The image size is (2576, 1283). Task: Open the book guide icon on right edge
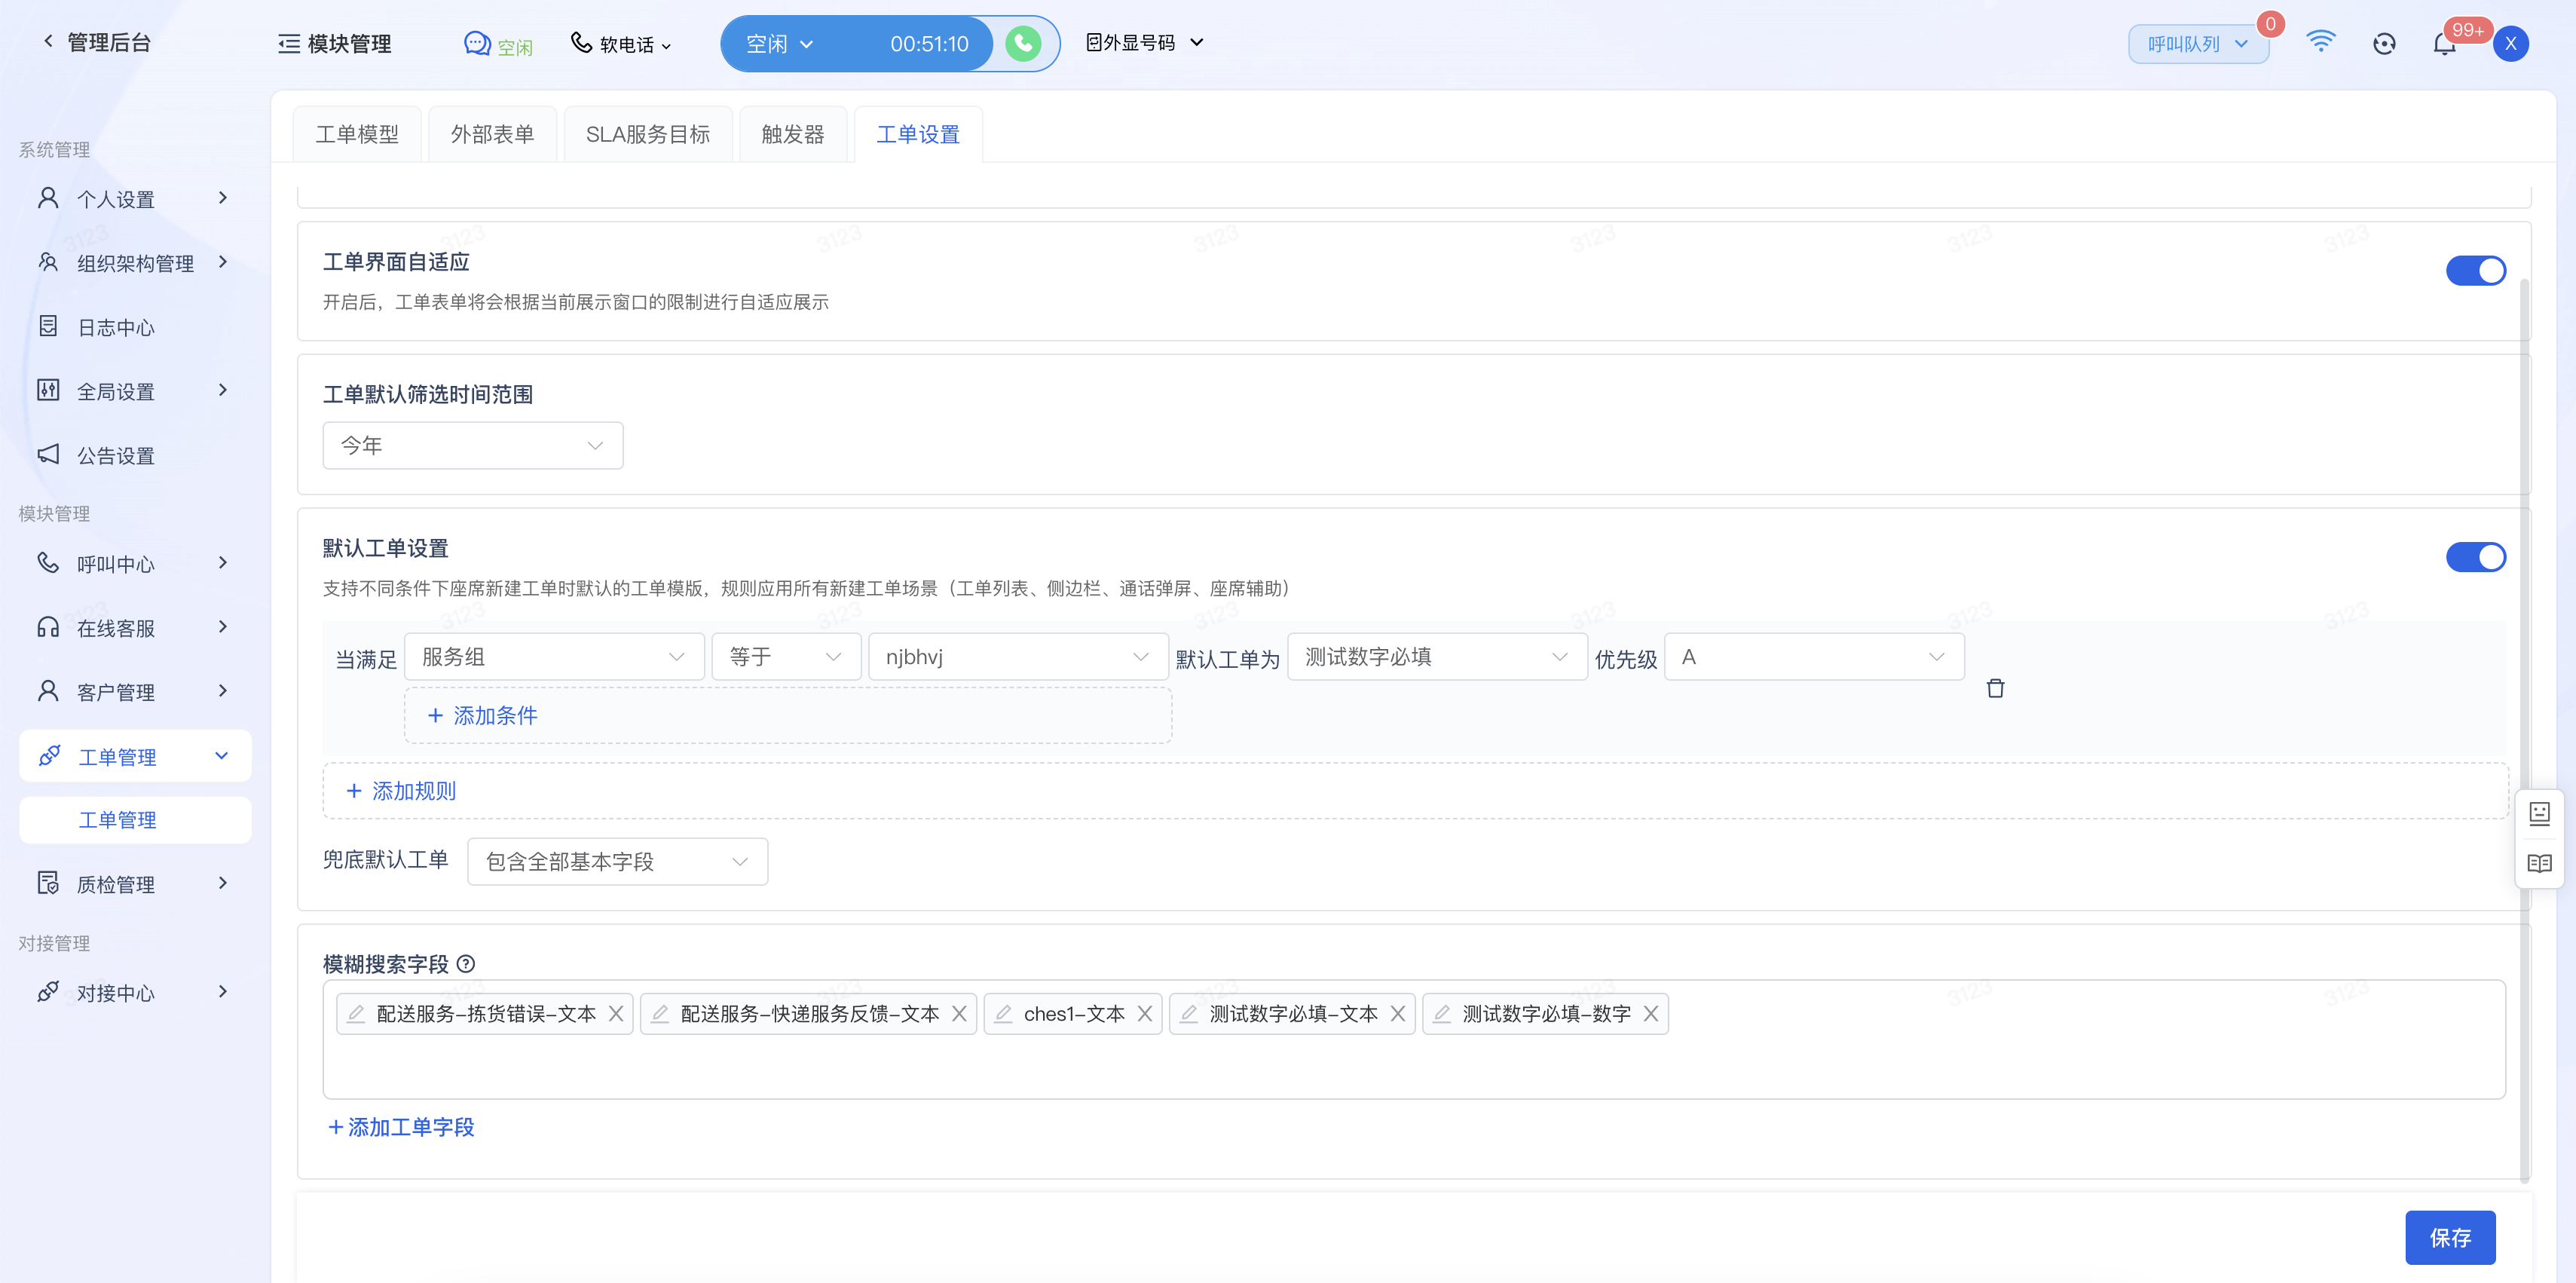point(2539,863)
